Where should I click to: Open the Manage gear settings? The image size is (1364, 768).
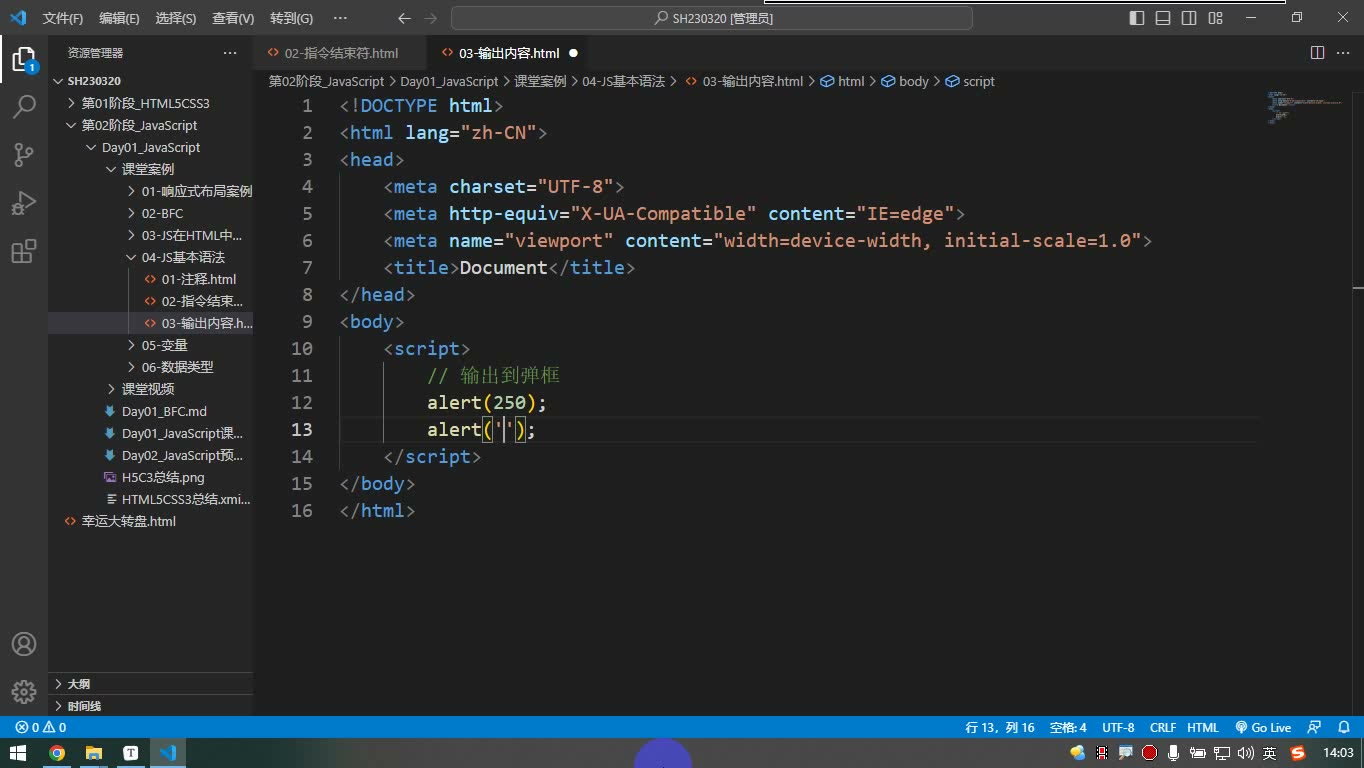tap(24, 691)
